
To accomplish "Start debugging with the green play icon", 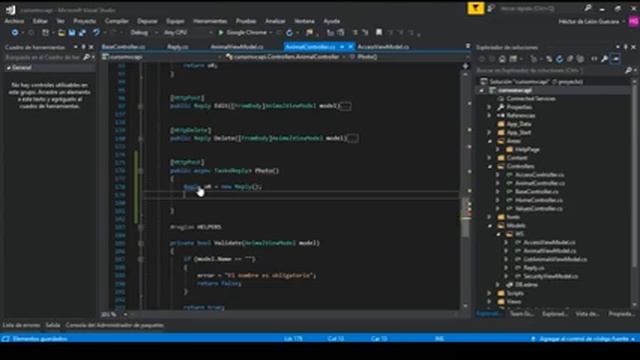I will click(221, 32).
